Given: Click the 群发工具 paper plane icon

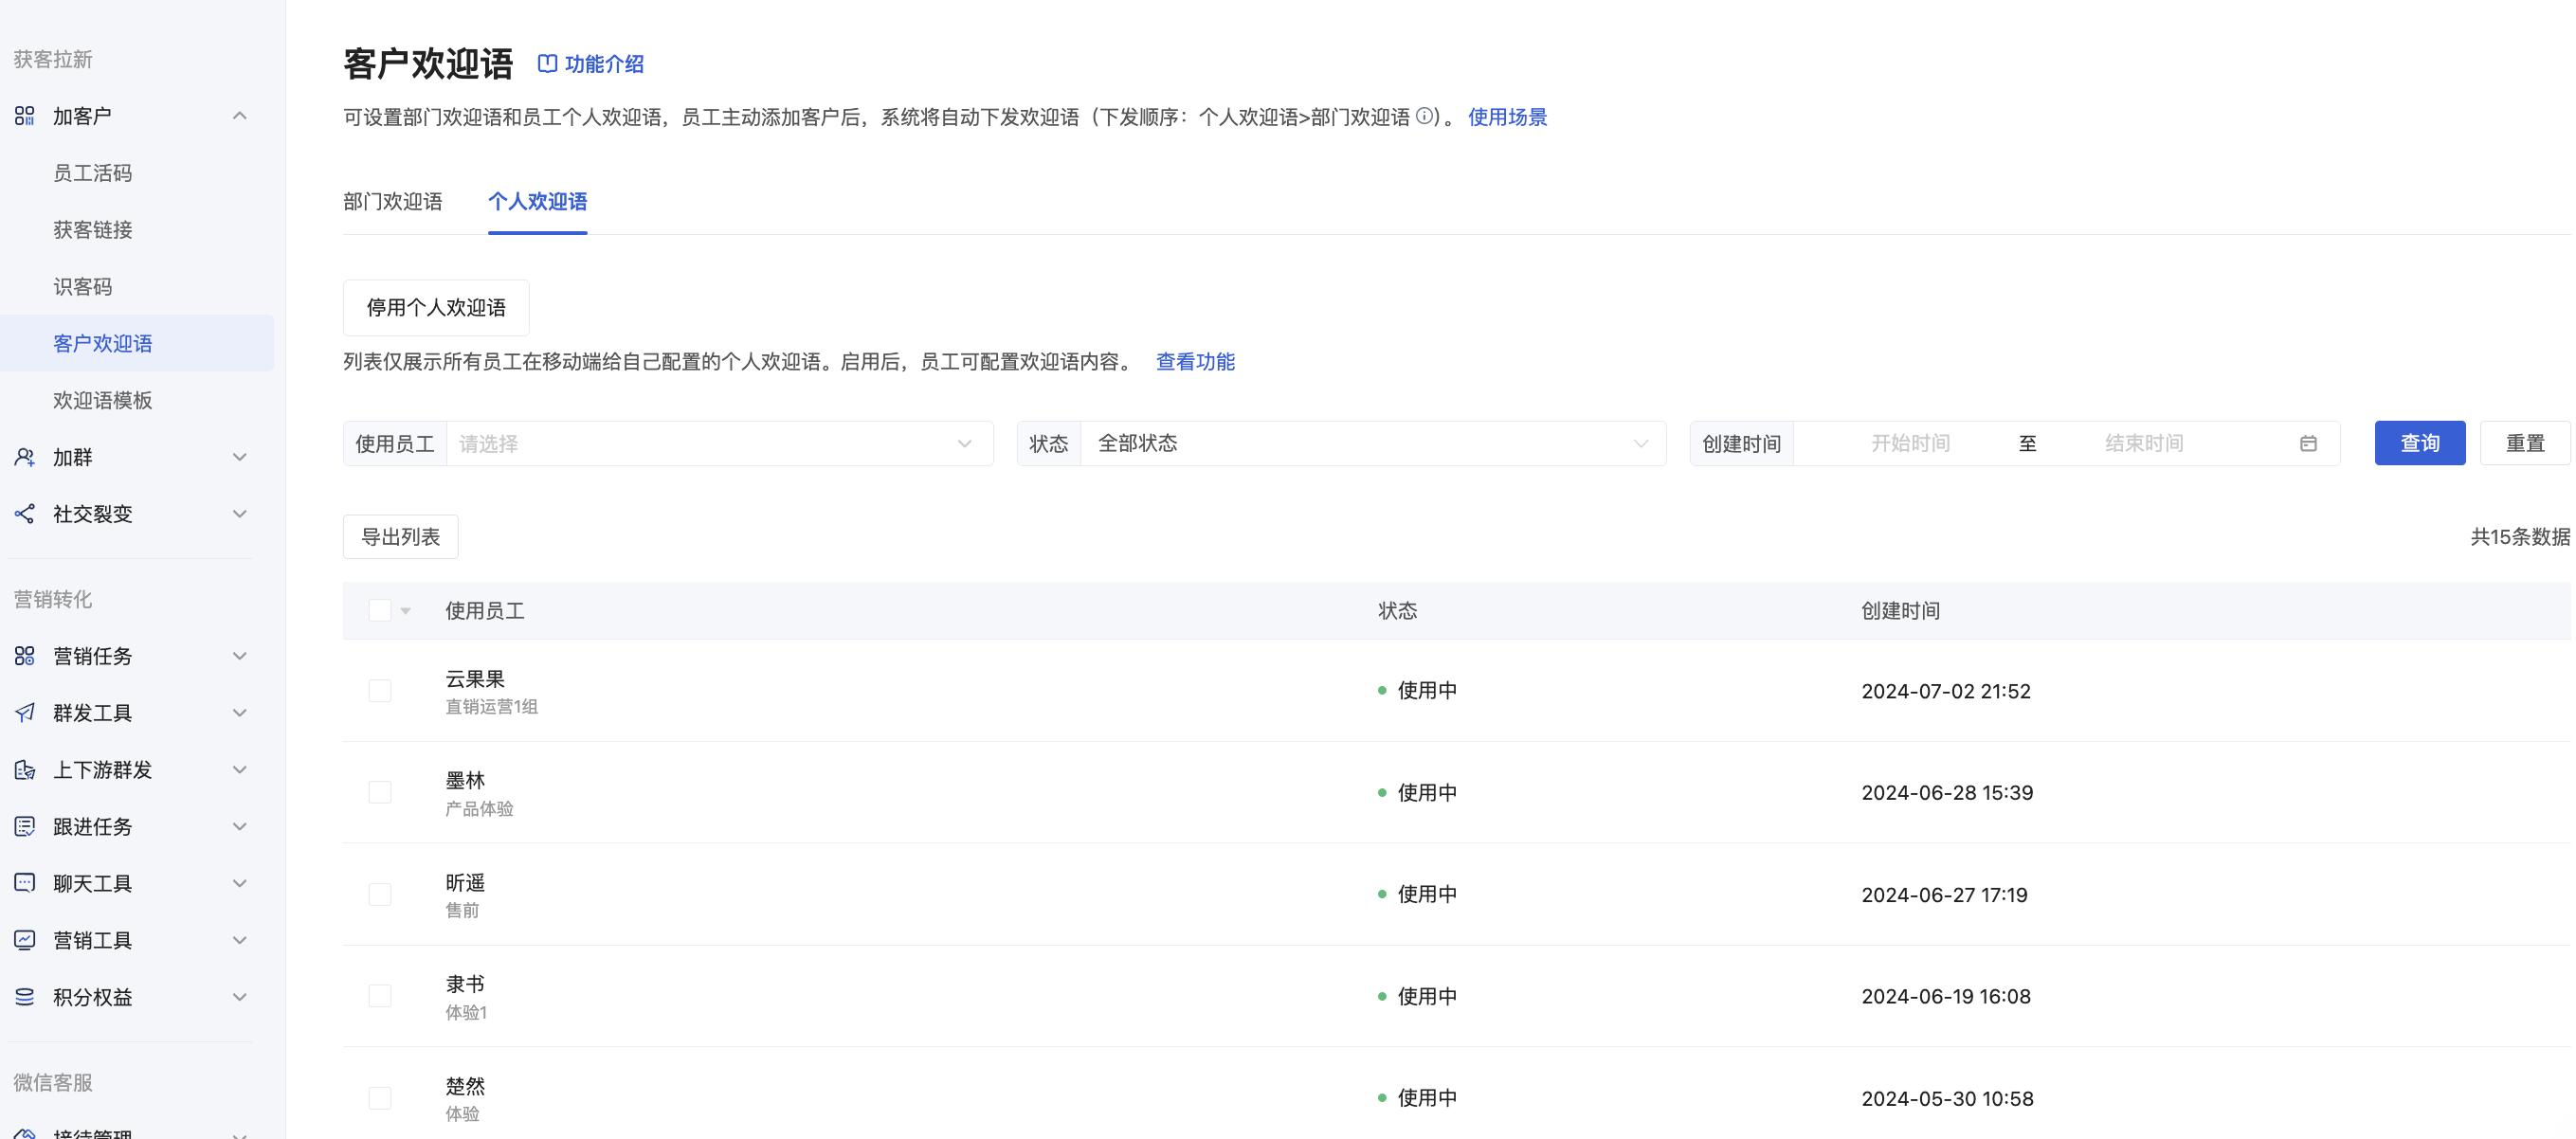Looking at the screenshot, I should [25, 713].
